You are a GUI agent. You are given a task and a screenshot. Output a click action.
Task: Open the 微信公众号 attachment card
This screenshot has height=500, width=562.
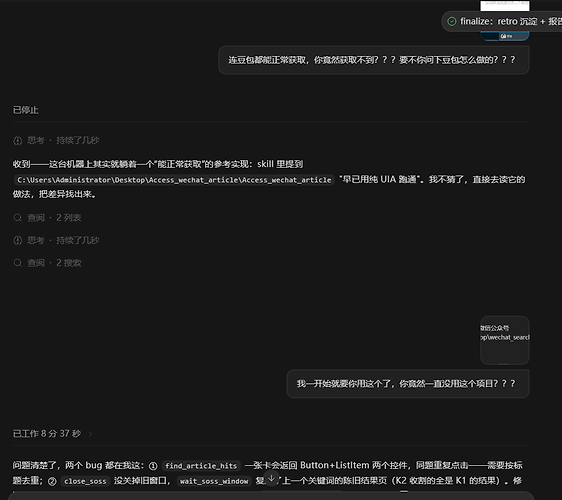505,340
